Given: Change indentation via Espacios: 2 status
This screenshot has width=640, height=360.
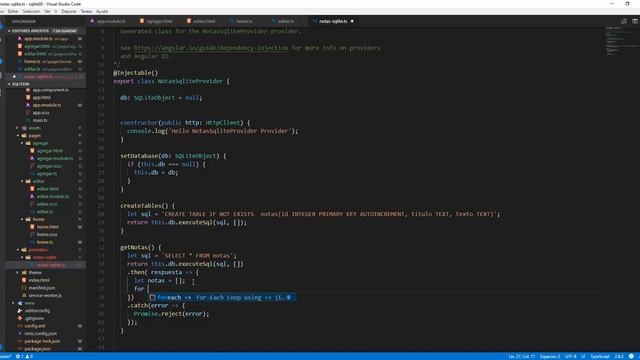Looking at the screenshot, I should pyautogui.click(x=550, y=356).
